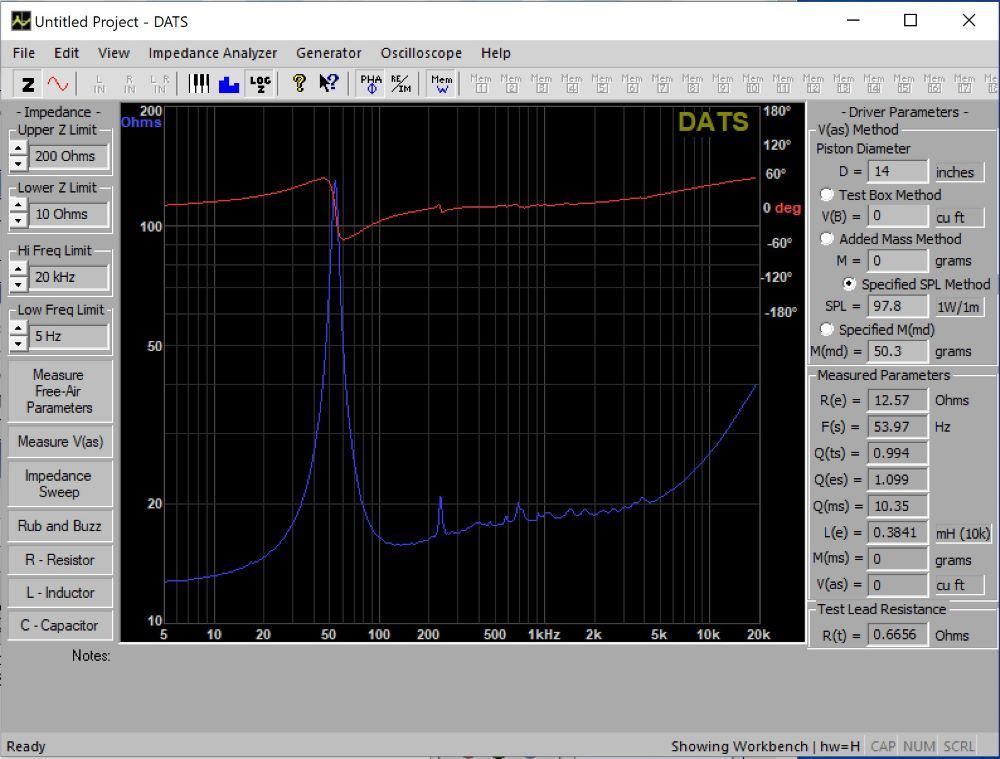Select the Z impedance analyzer mode icon
The image size is (1000, 759).
(27, 84)
